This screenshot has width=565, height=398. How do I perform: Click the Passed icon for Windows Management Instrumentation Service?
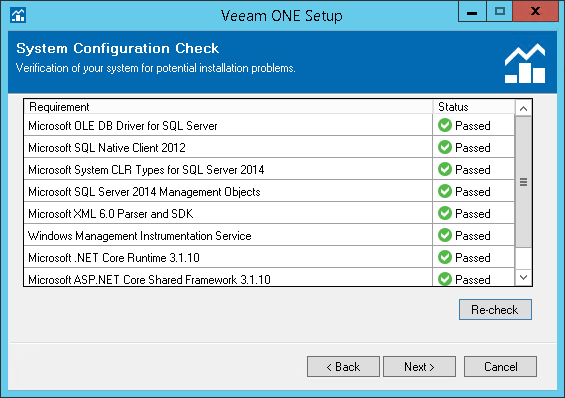445,235
